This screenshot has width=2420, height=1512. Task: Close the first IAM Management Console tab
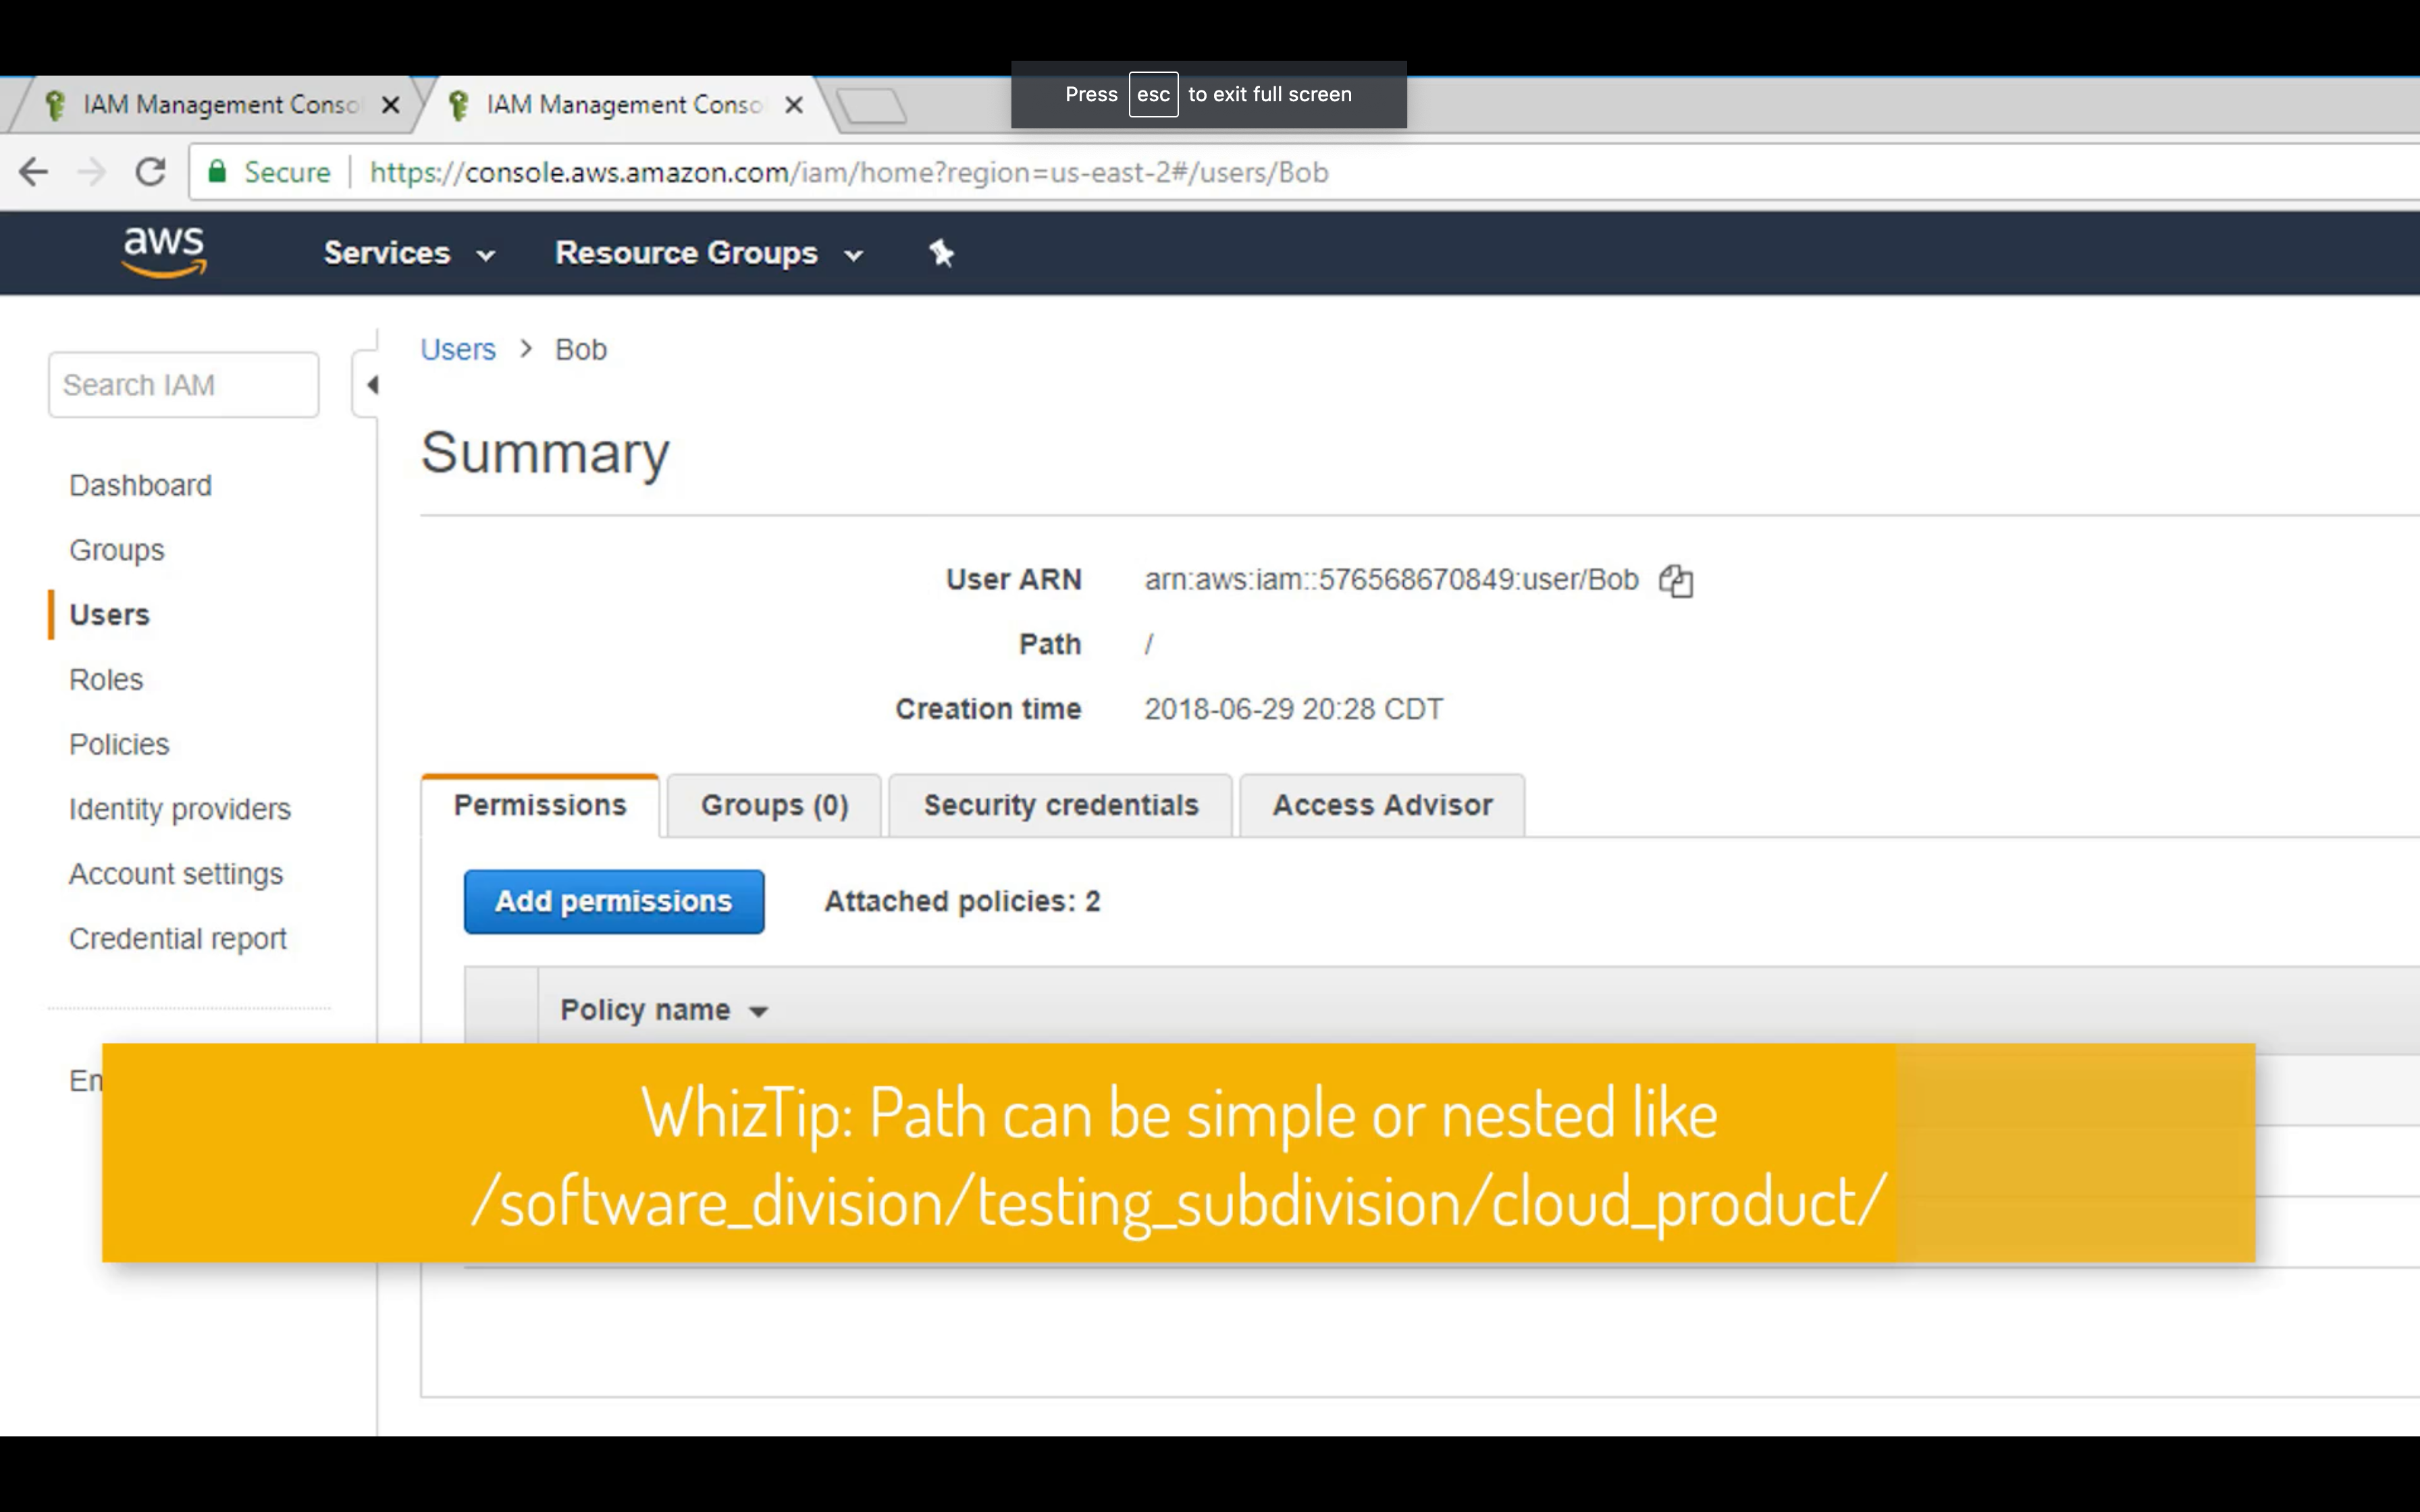(391, 105)
